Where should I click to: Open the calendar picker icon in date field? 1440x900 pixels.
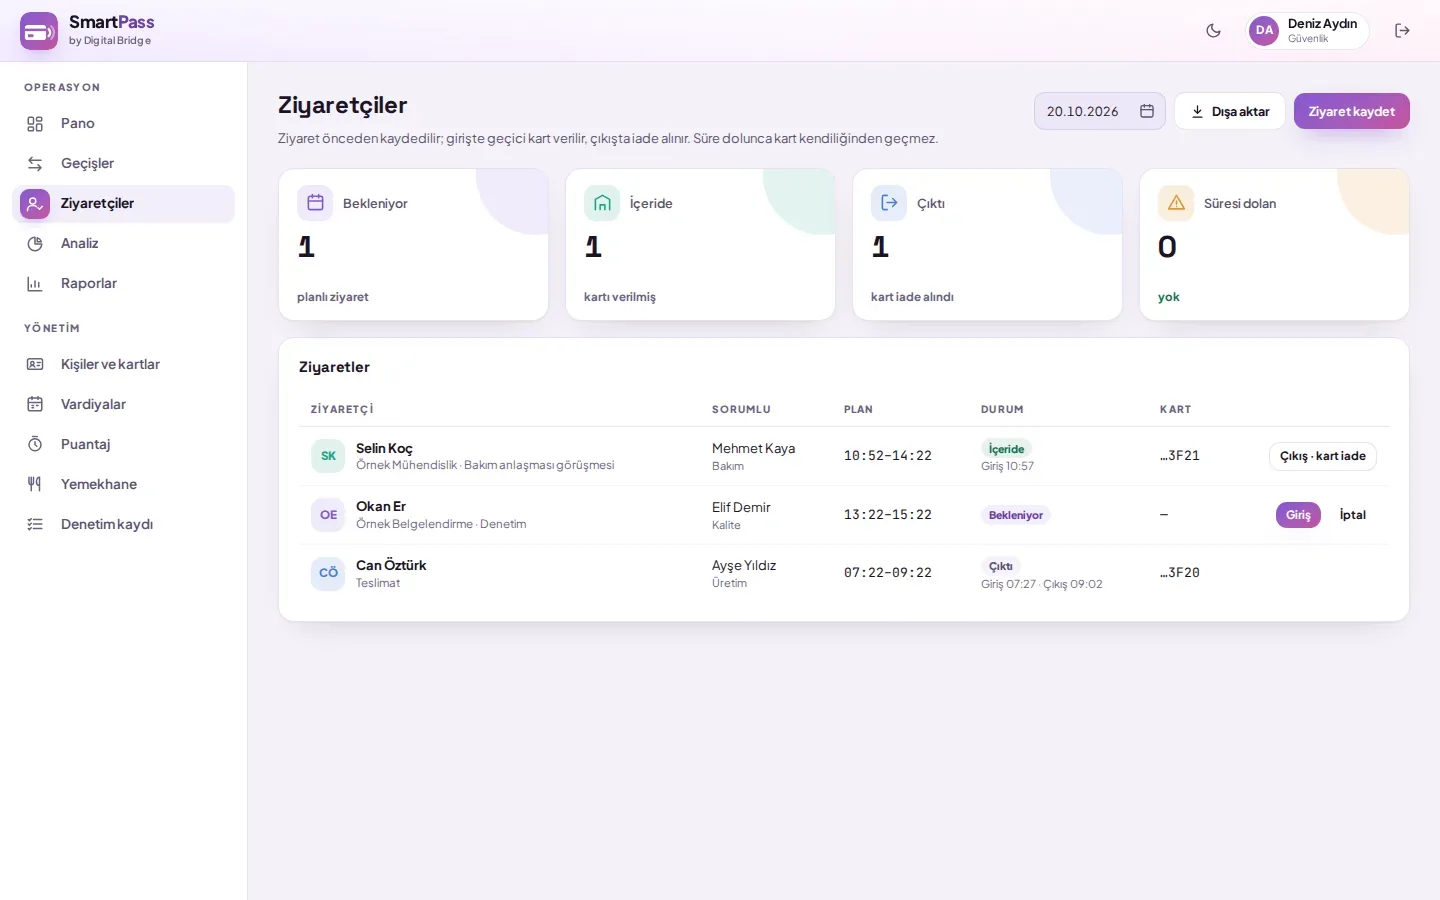pyautogui.click(x=1147, y=111)
